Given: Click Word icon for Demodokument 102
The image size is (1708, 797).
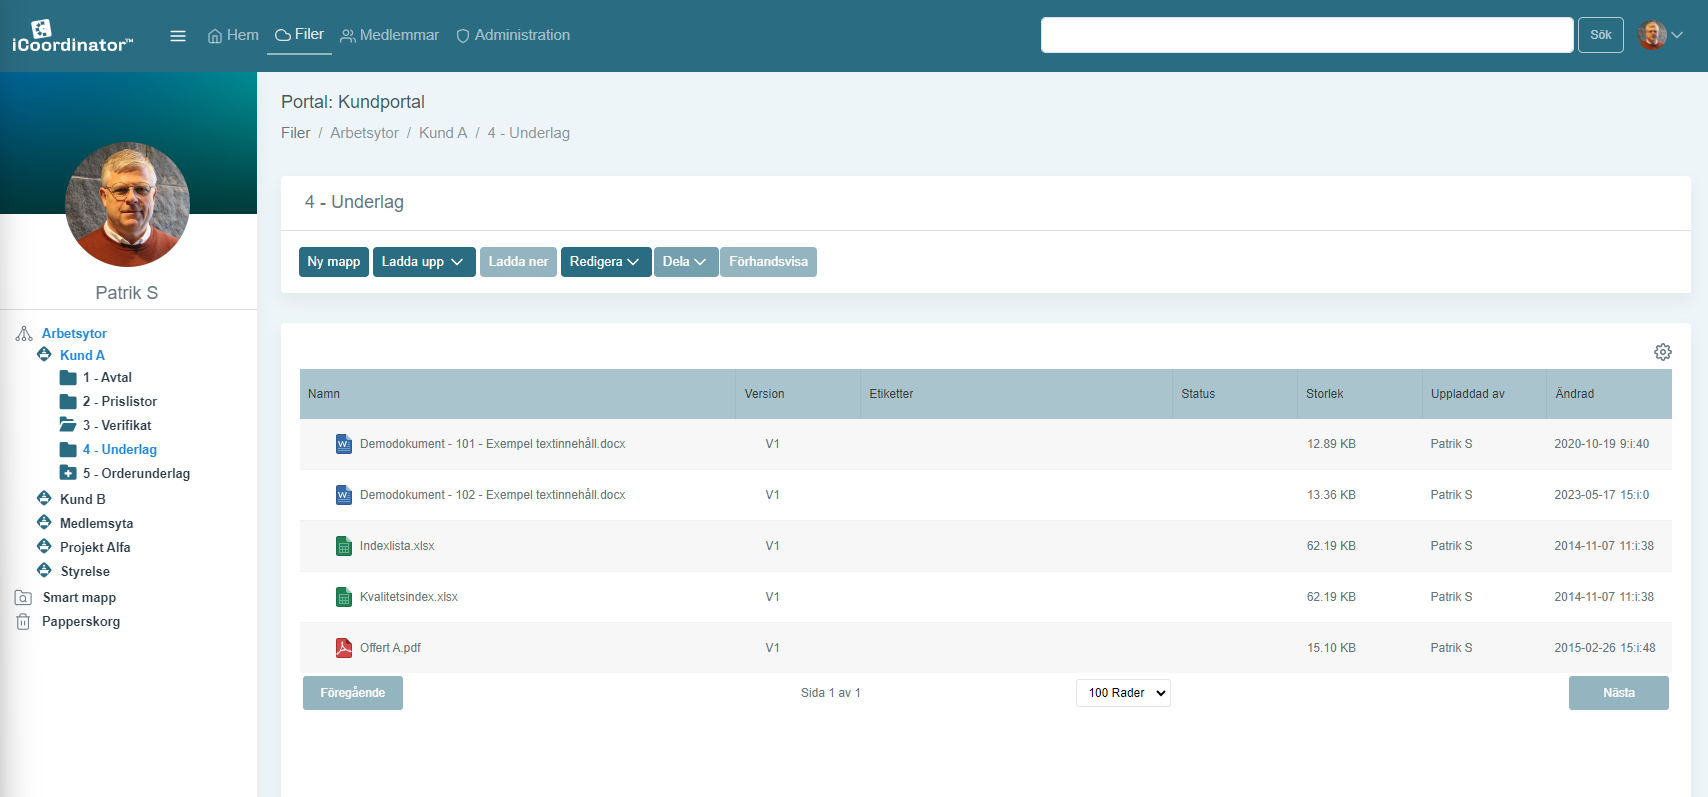Looking at the screenshot, I should point(344,495).
